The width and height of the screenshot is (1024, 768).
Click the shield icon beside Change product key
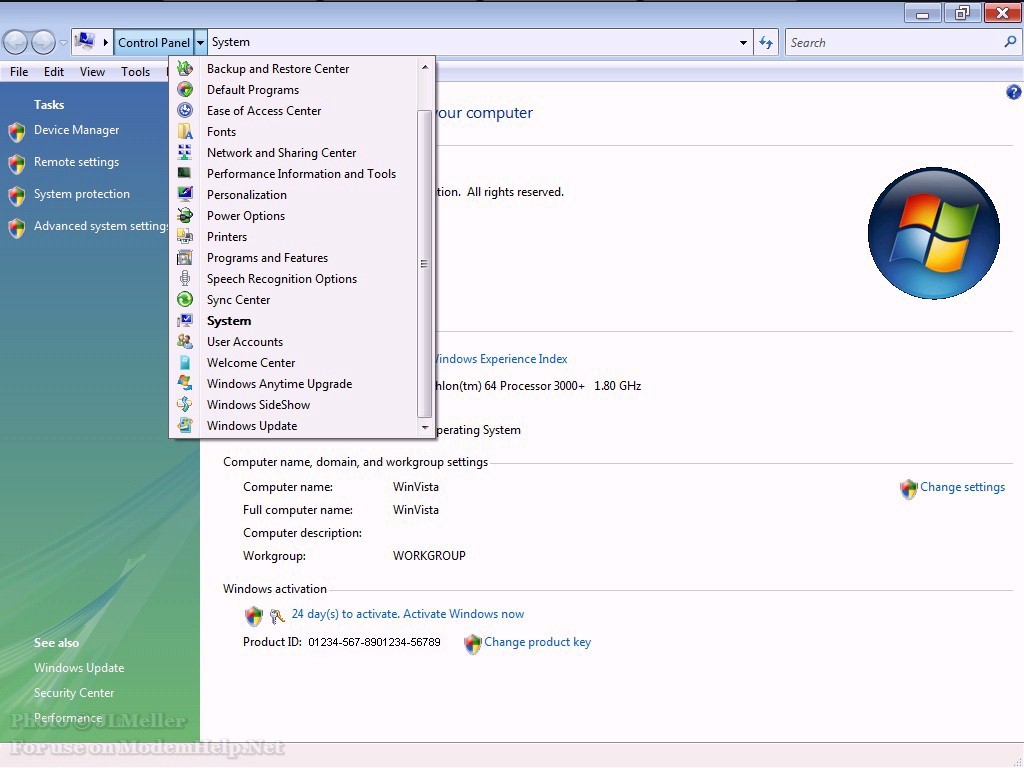pos(472,644)
